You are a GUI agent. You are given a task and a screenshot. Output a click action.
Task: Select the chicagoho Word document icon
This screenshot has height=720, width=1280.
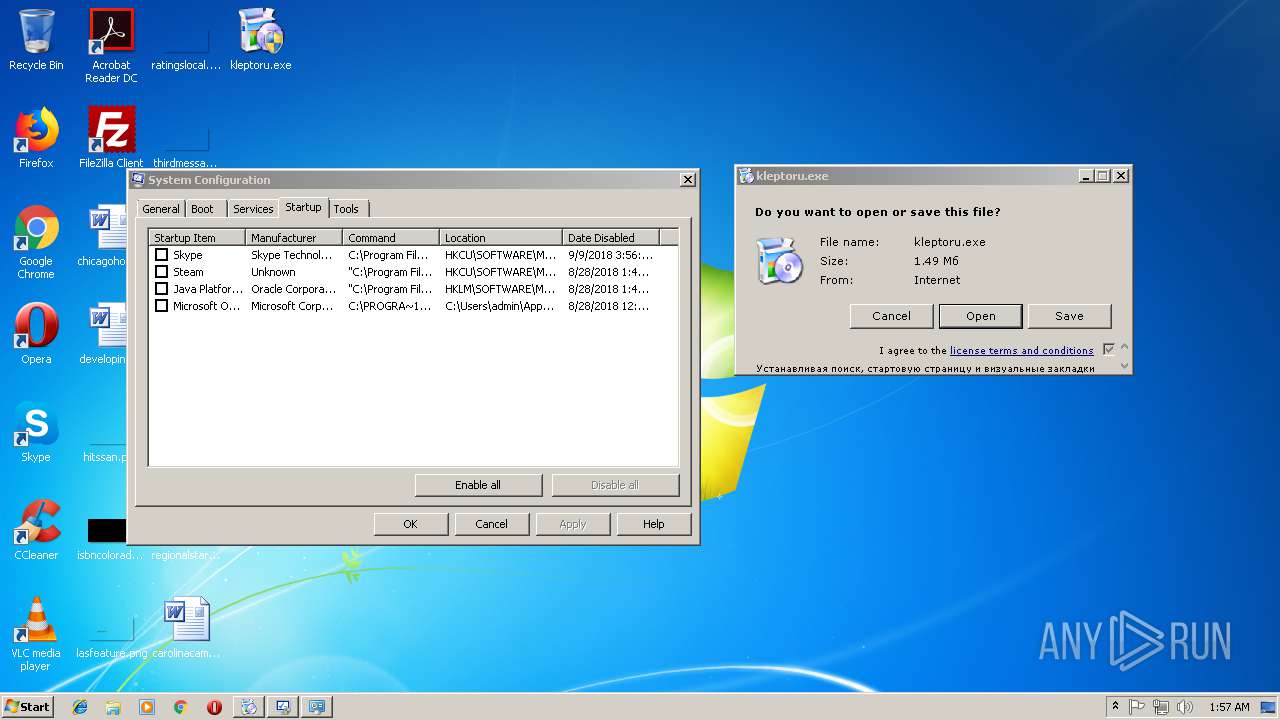tap(104, 236)
